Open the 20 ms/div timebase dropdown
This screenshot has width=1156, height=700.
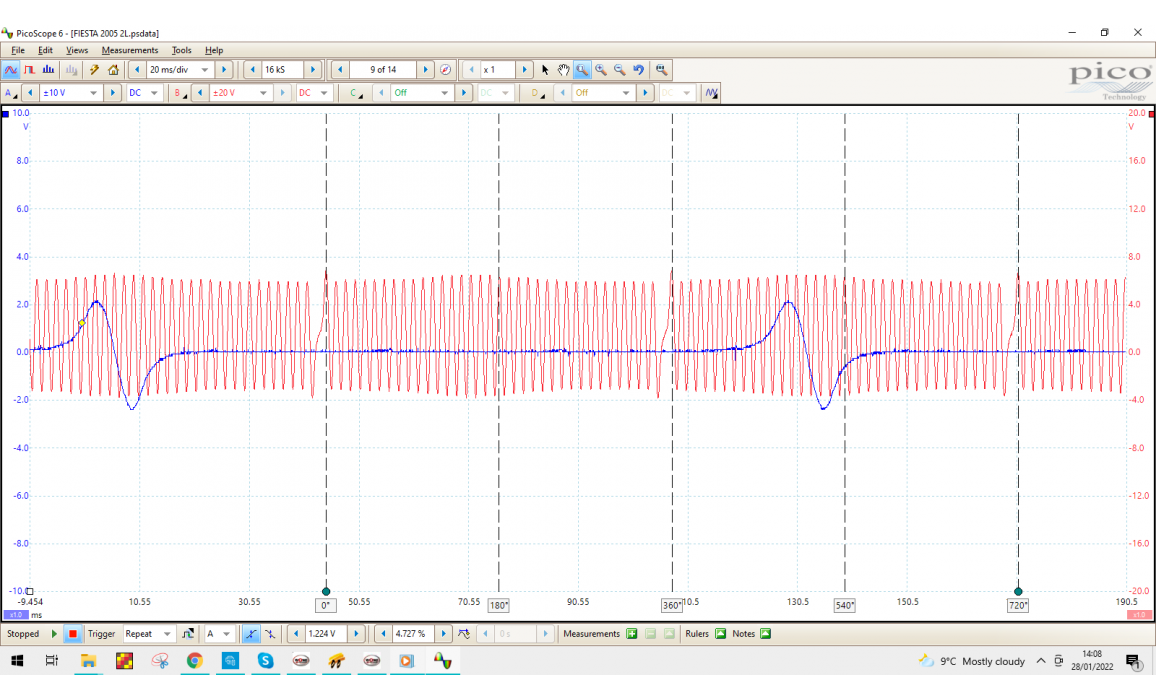(205, 70)
